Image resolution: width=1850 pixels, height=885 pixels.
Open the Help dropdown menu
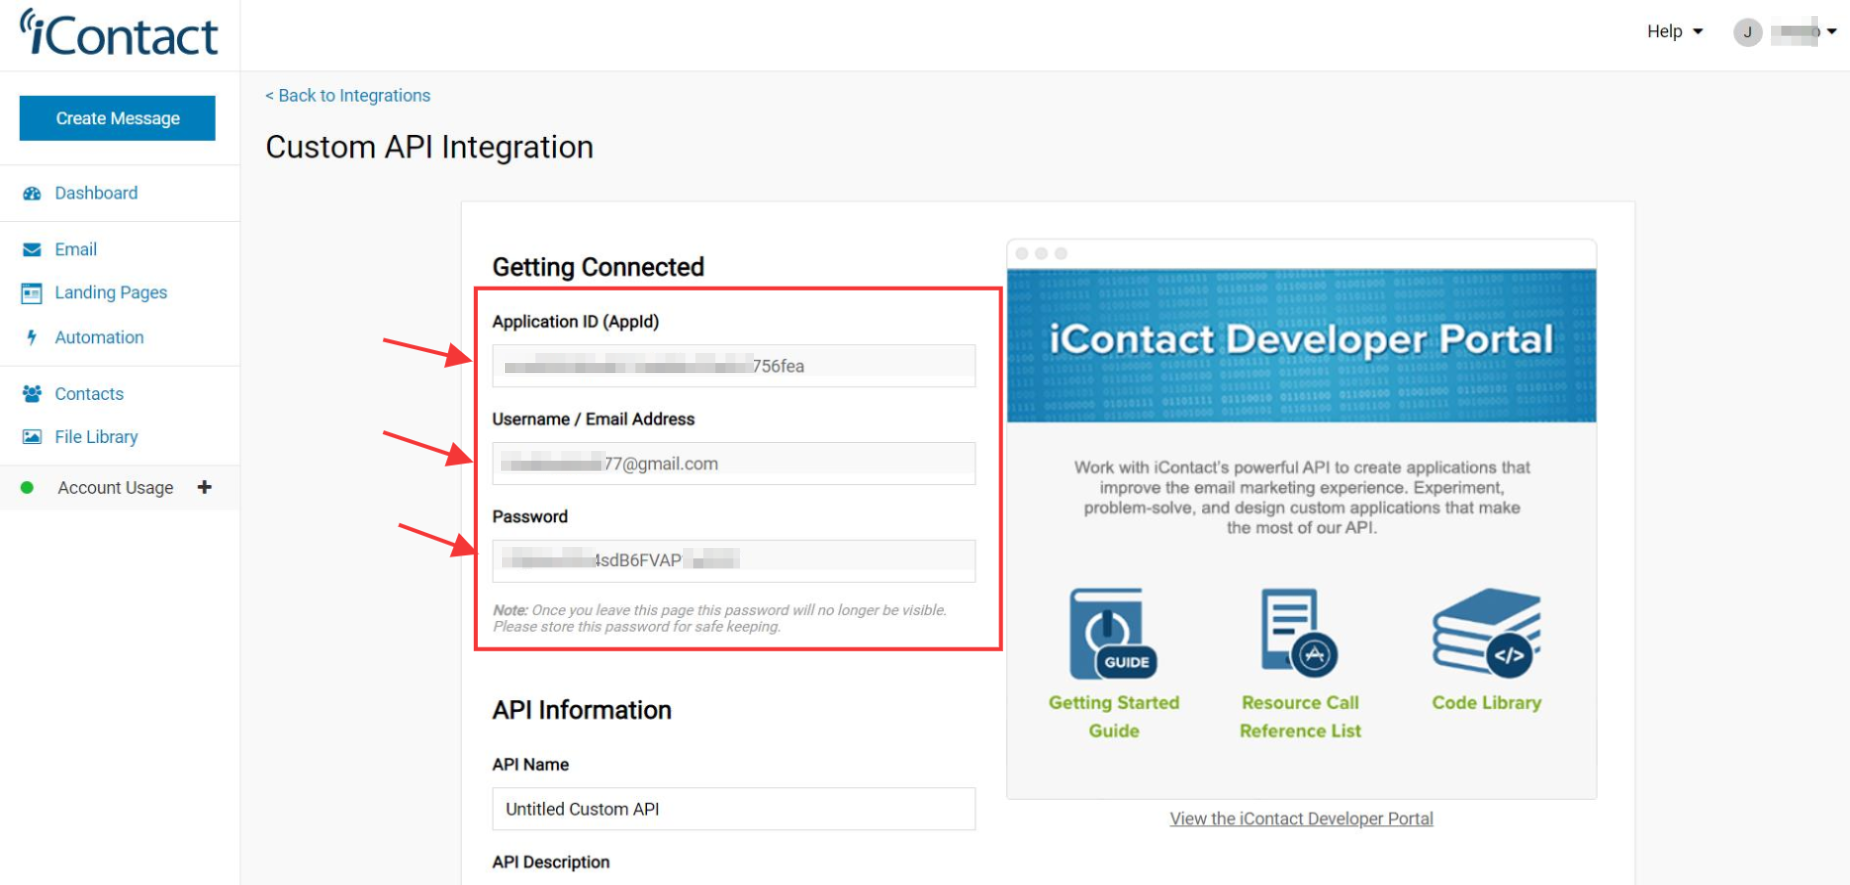[x=1675, y=31]
